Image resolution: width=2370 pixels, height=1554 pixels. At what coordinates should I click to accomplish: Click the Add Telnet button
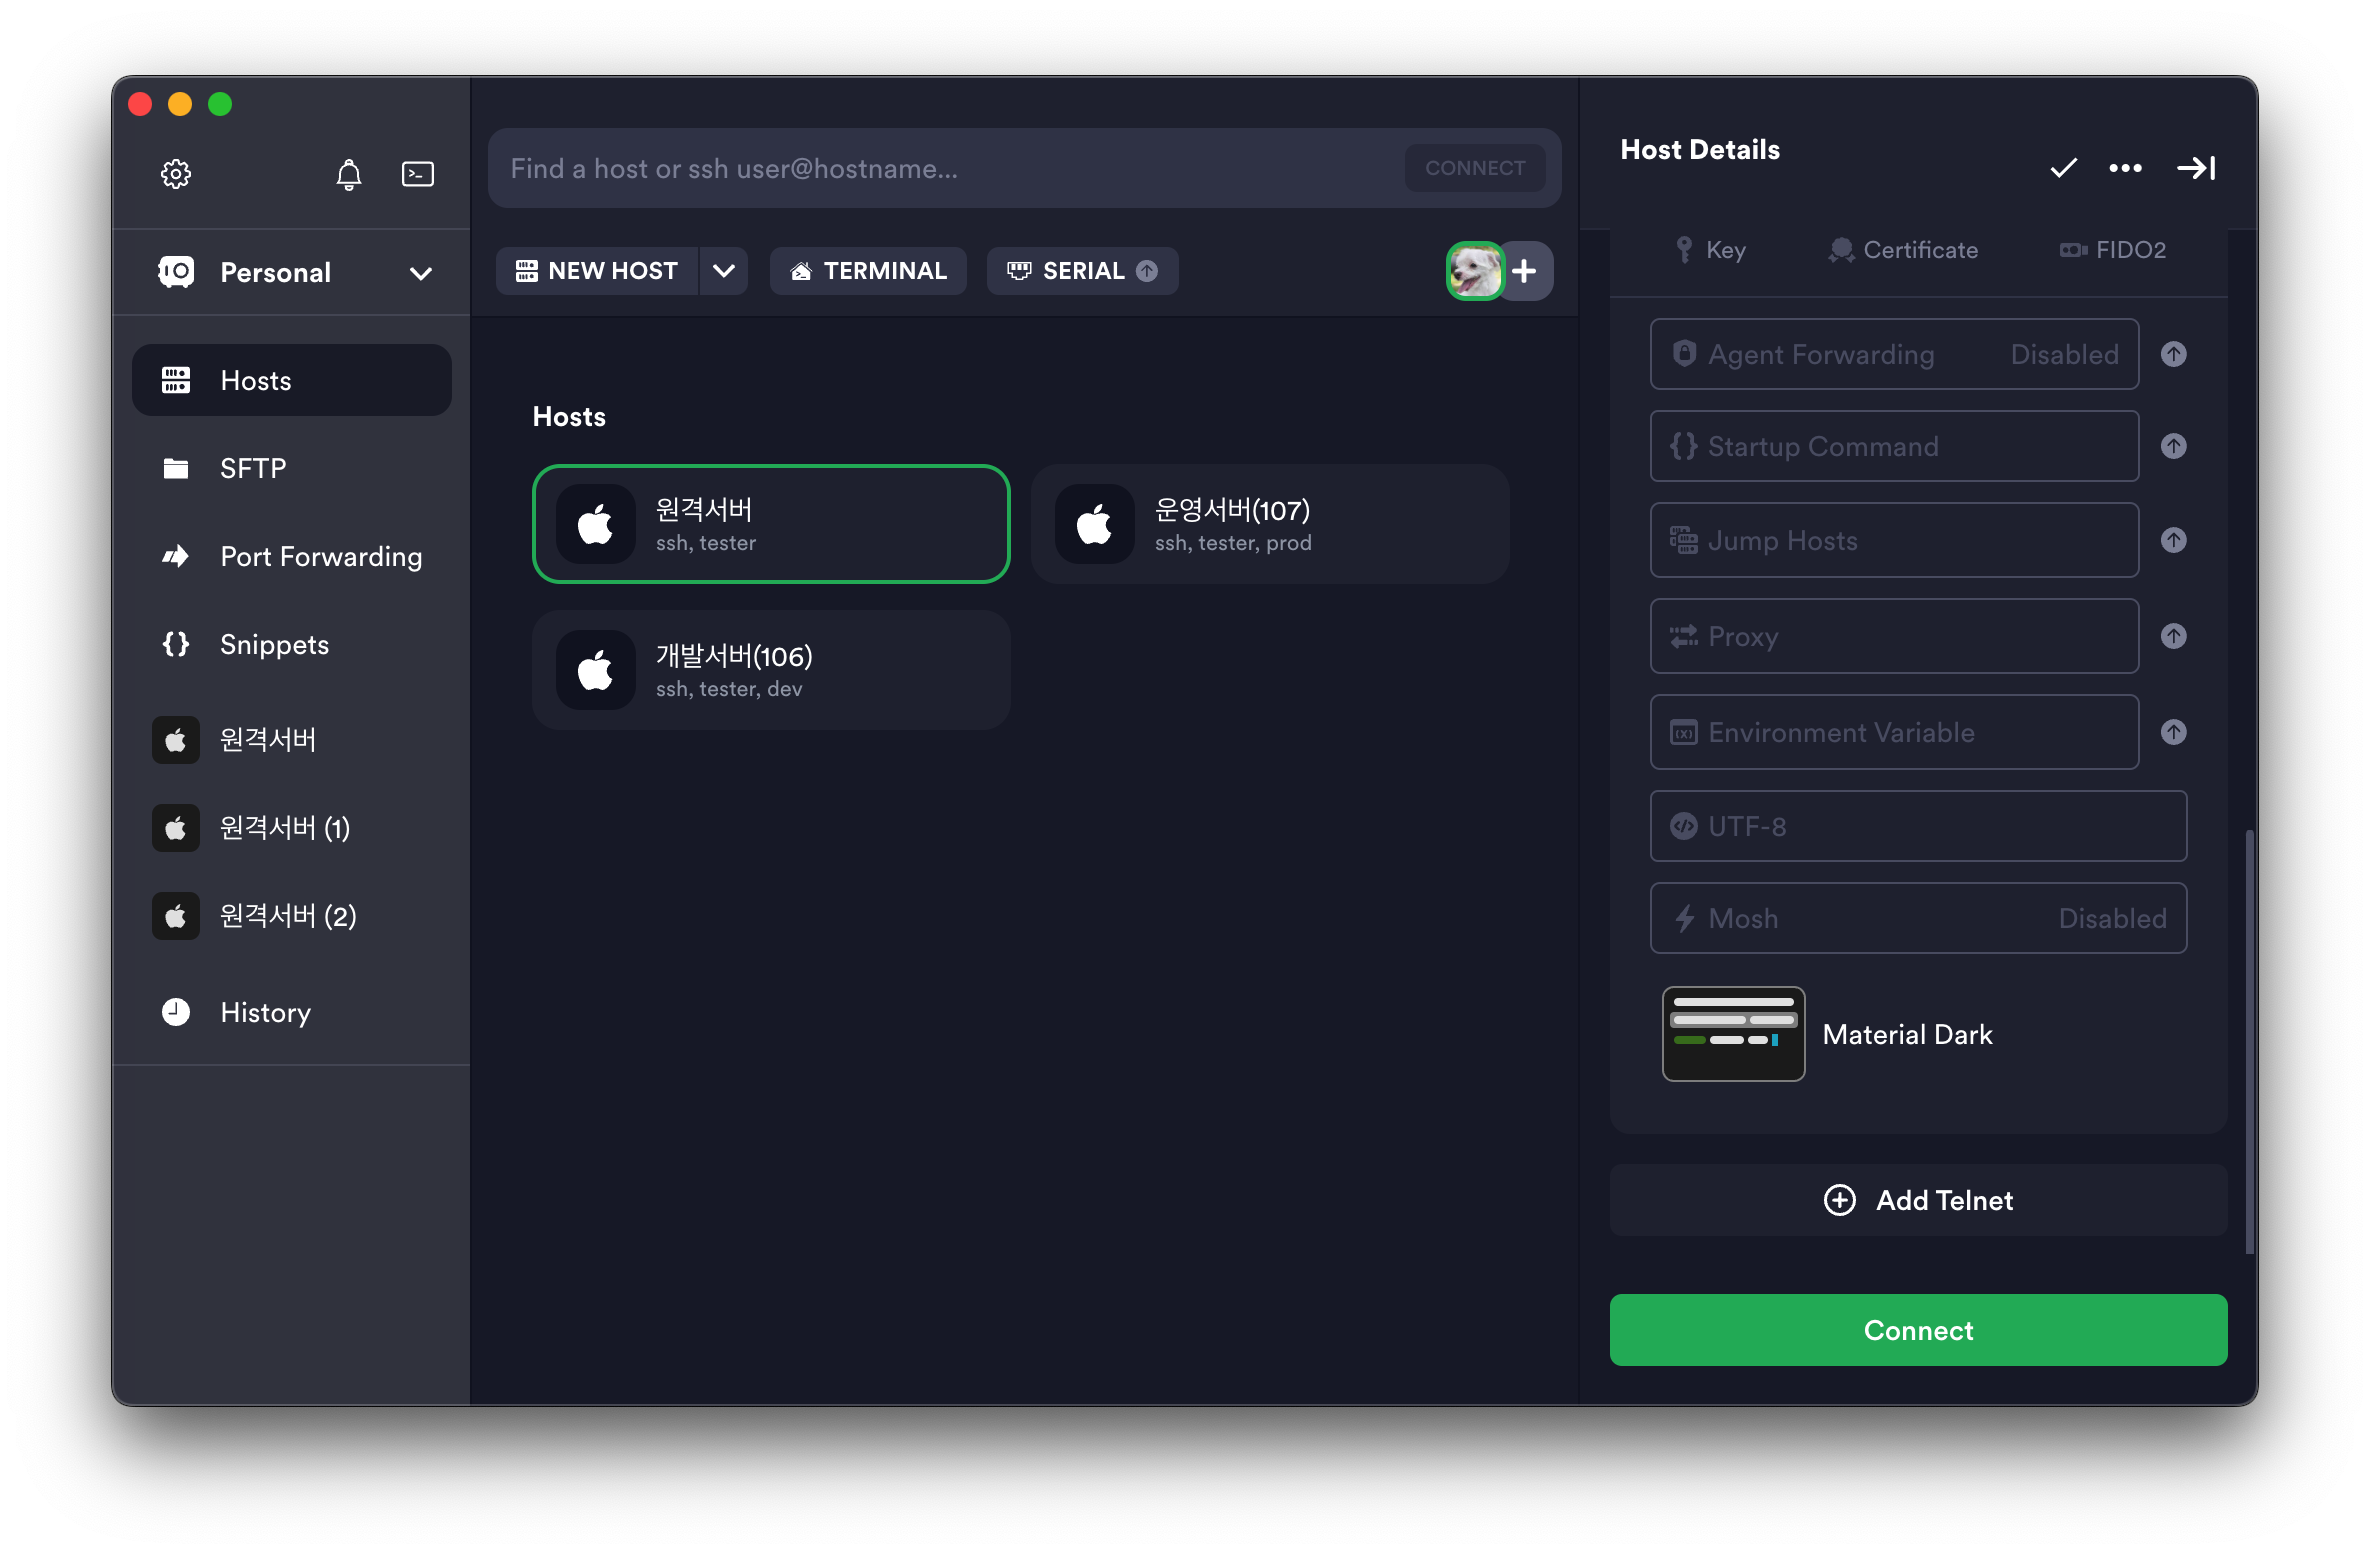pos(1917,1200)
